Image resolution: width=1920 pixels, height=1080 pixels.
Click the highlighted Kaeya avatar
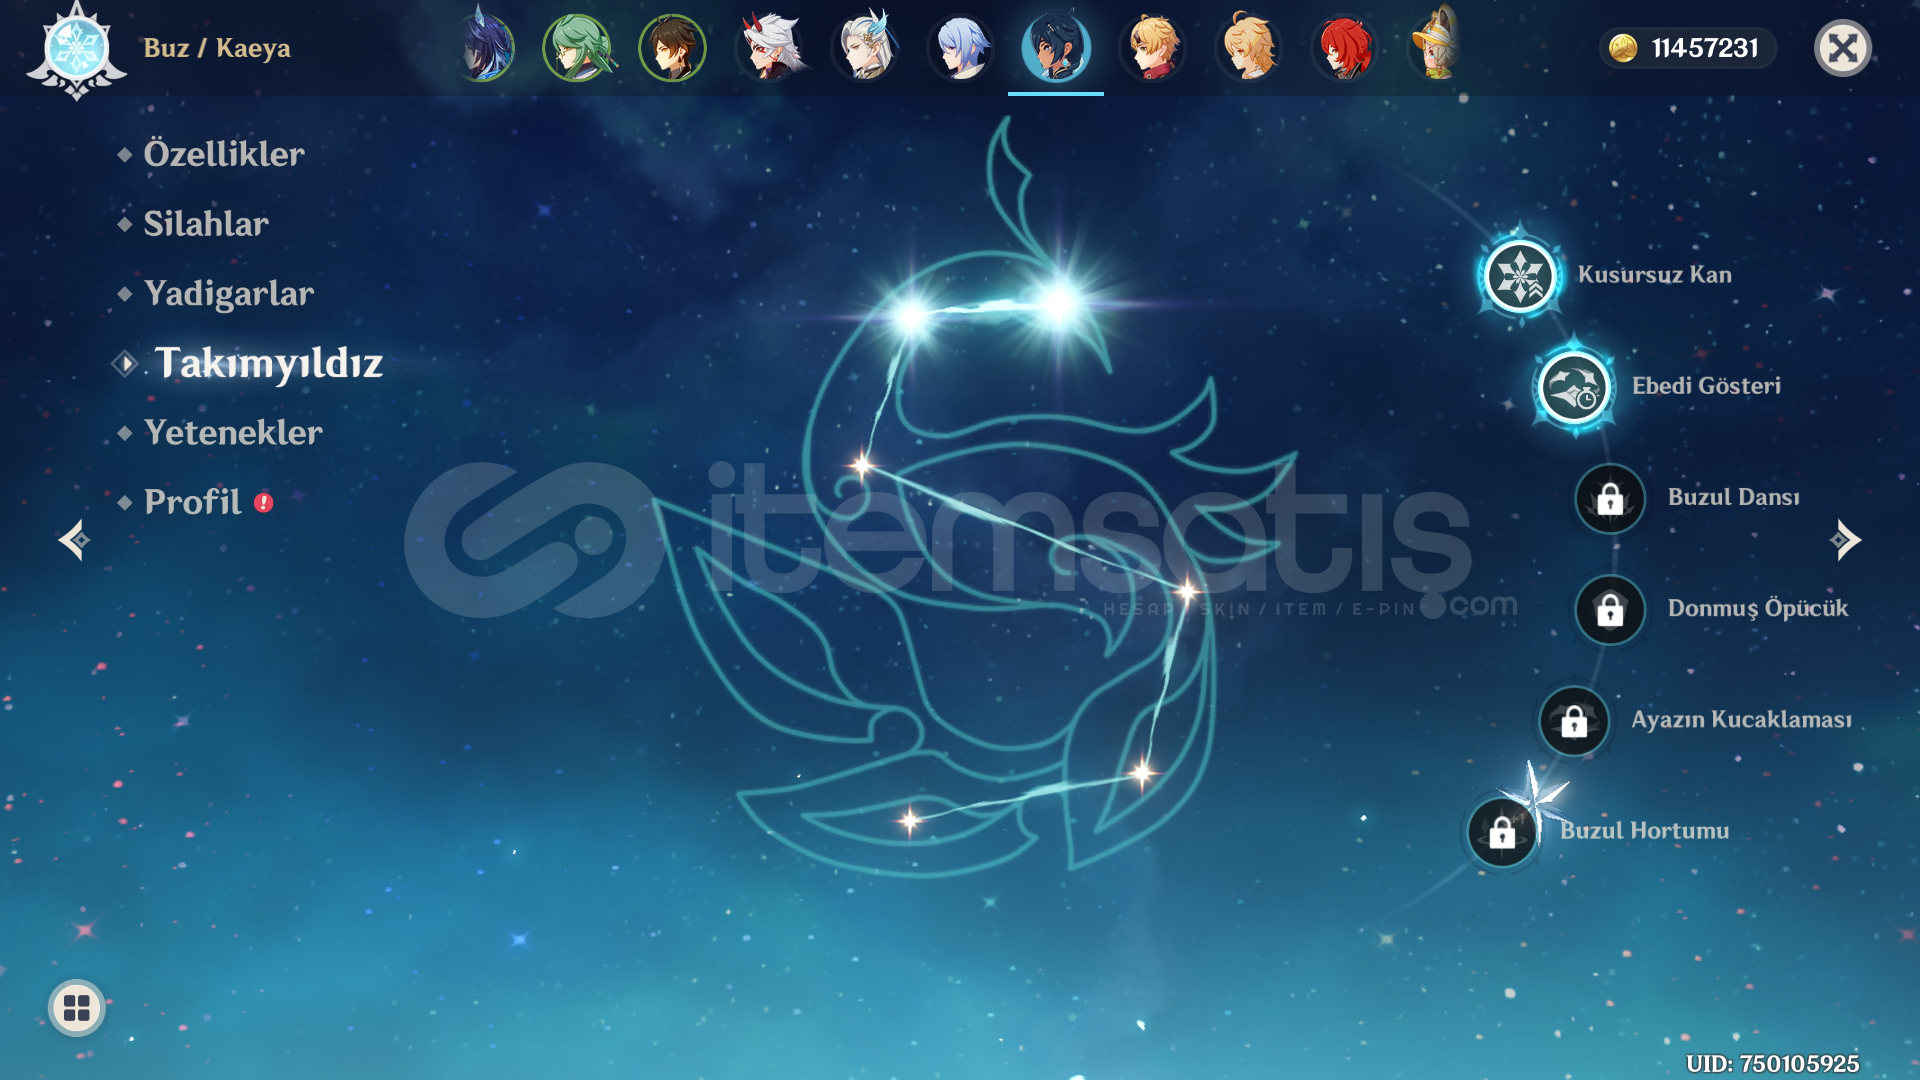(x=1056, y=48)
